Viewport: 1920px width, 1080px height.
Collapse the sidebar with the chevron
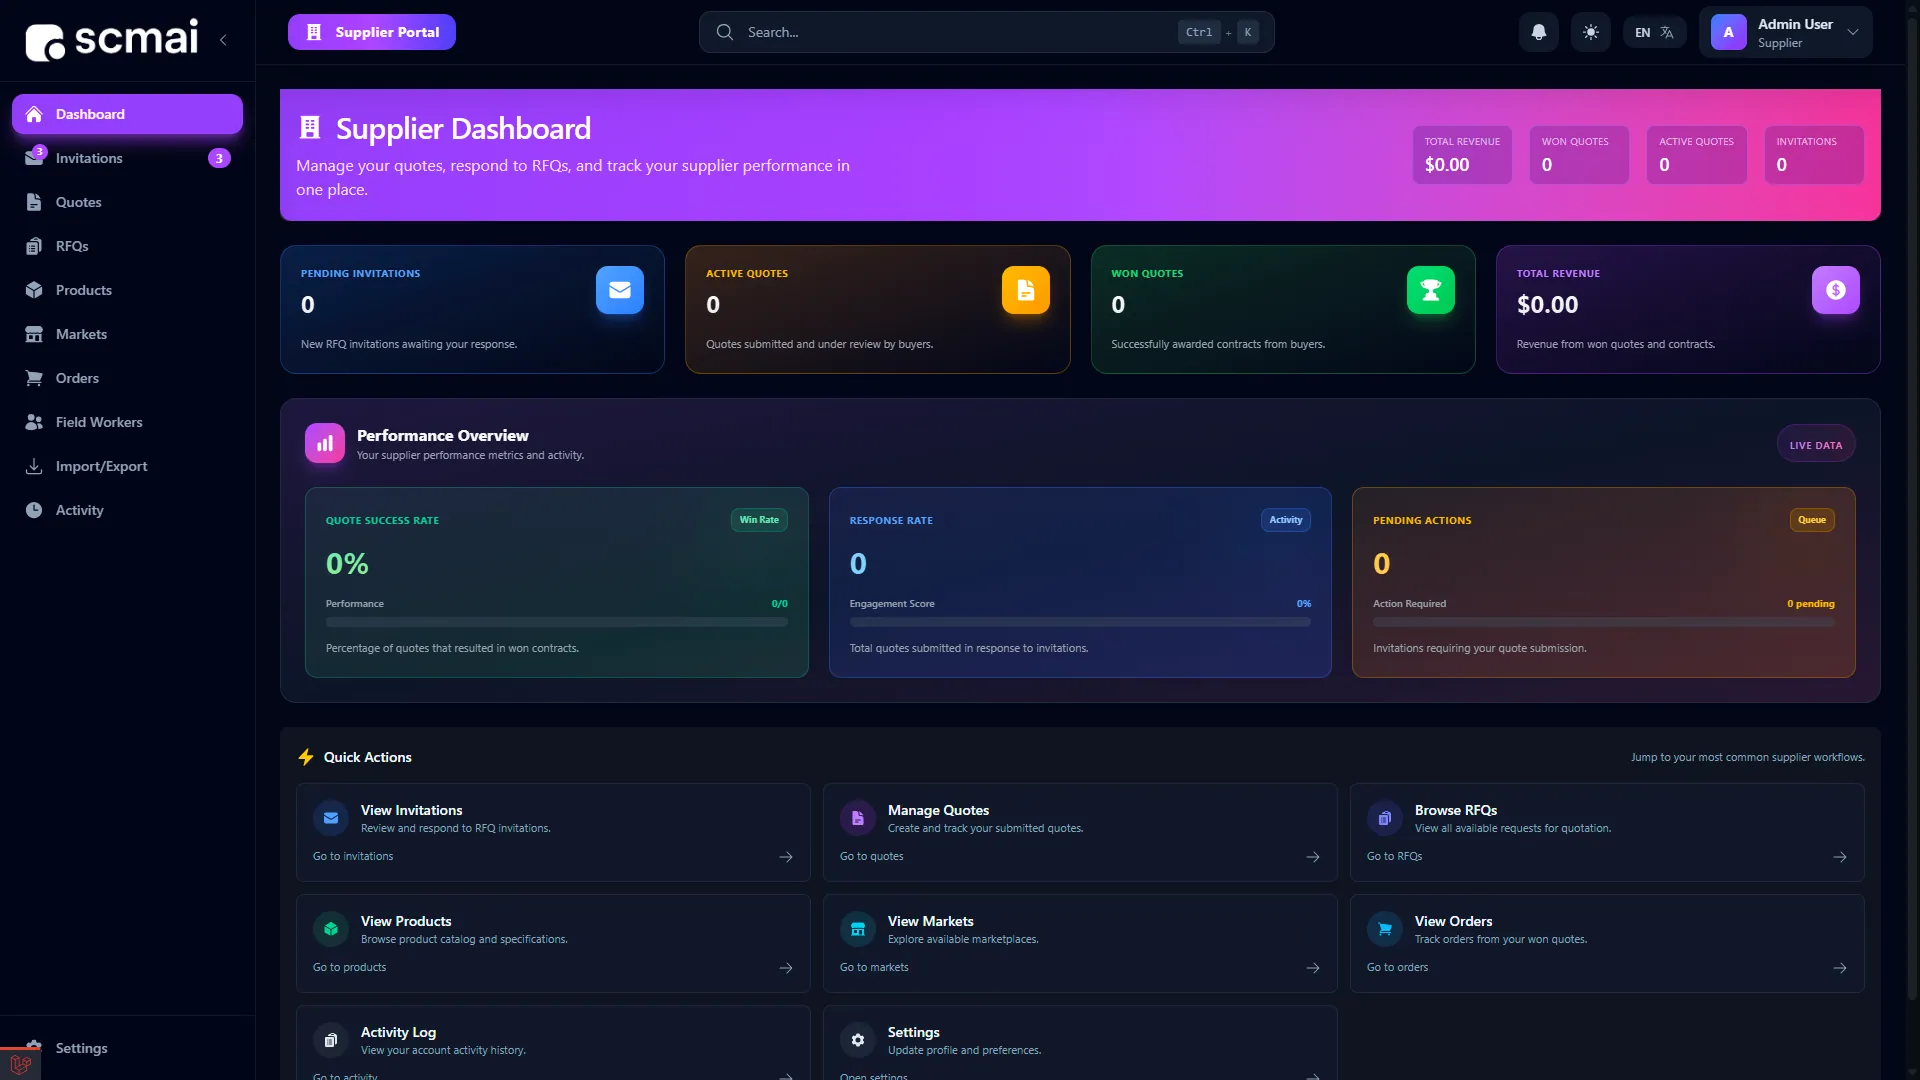[x=223, y=40]
